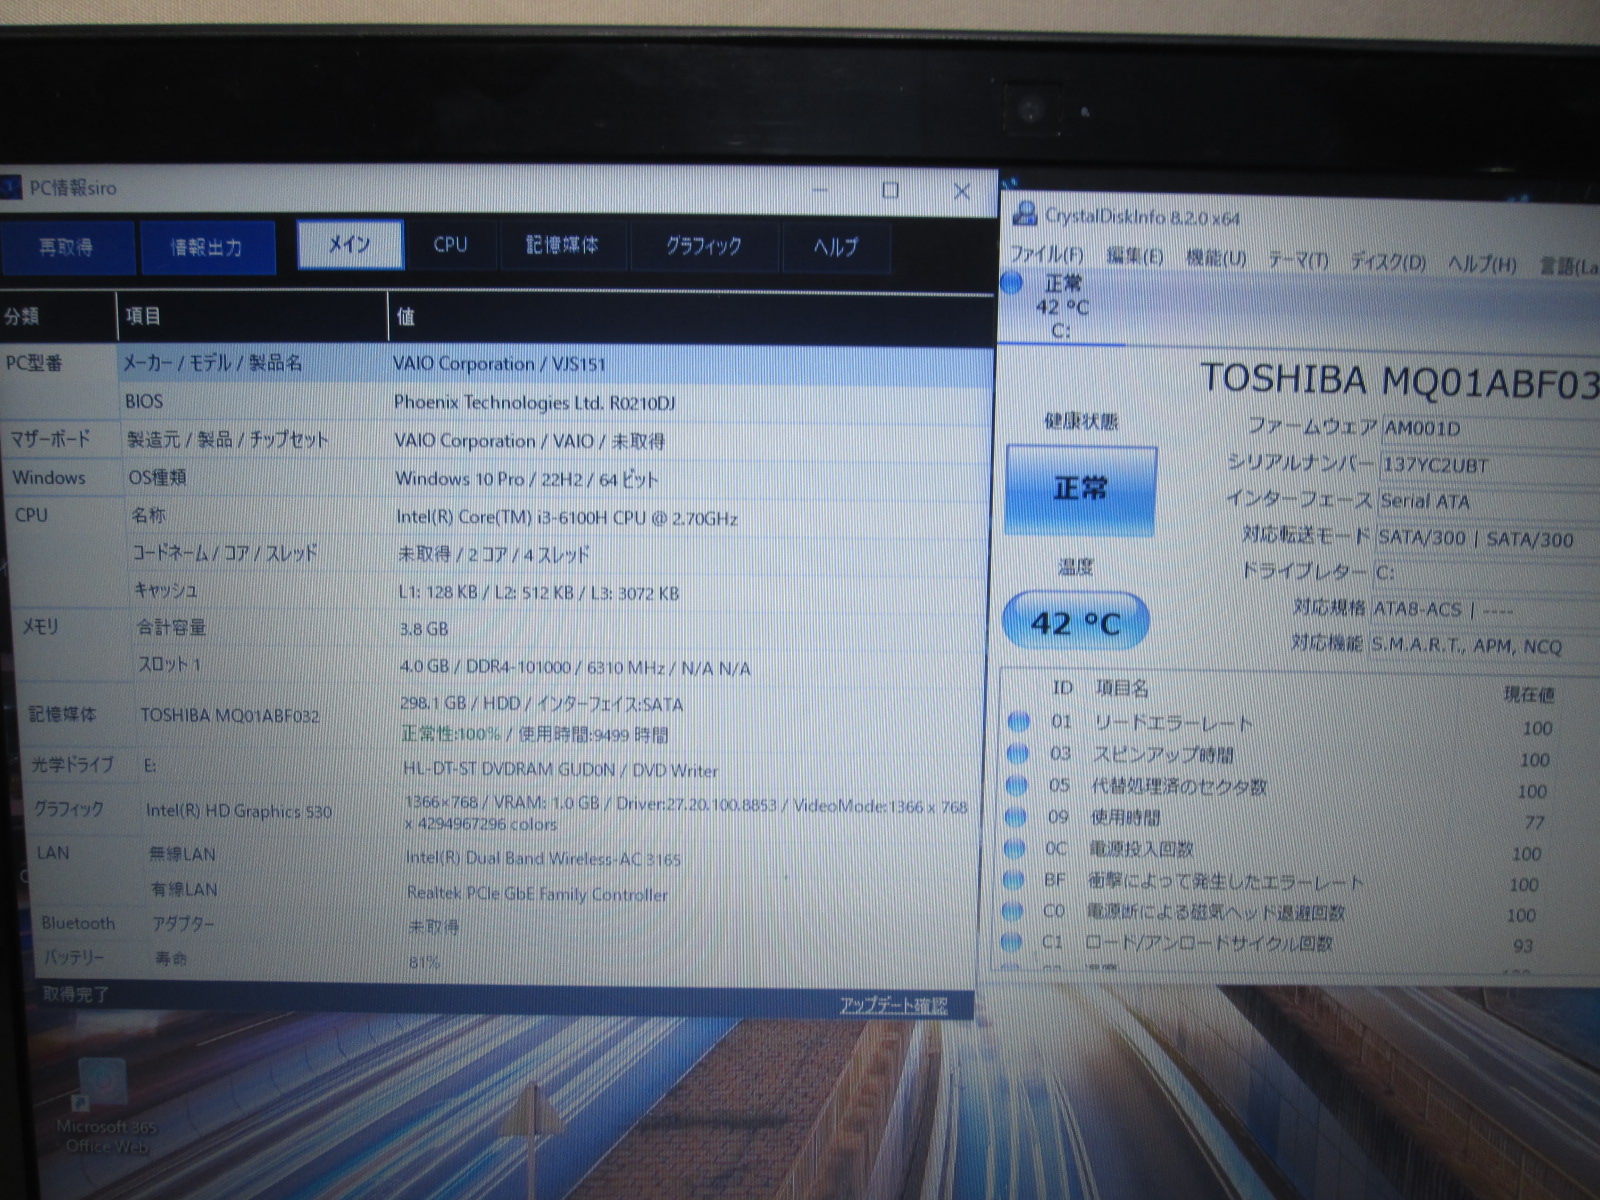Open the ディスク(D) menu
Screen dimensions: 1600x1200
coord(1388,263)
